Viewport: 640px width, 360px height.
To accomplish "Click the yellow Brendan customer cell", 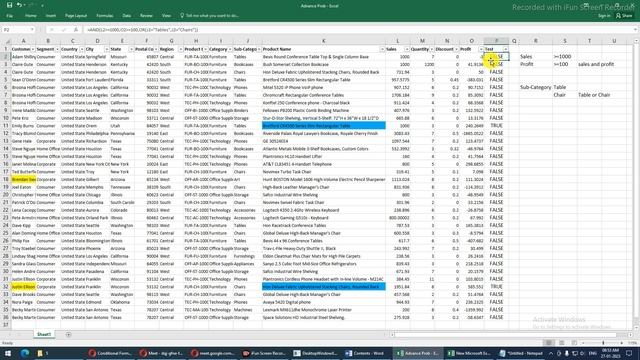I will pos(24,180).
